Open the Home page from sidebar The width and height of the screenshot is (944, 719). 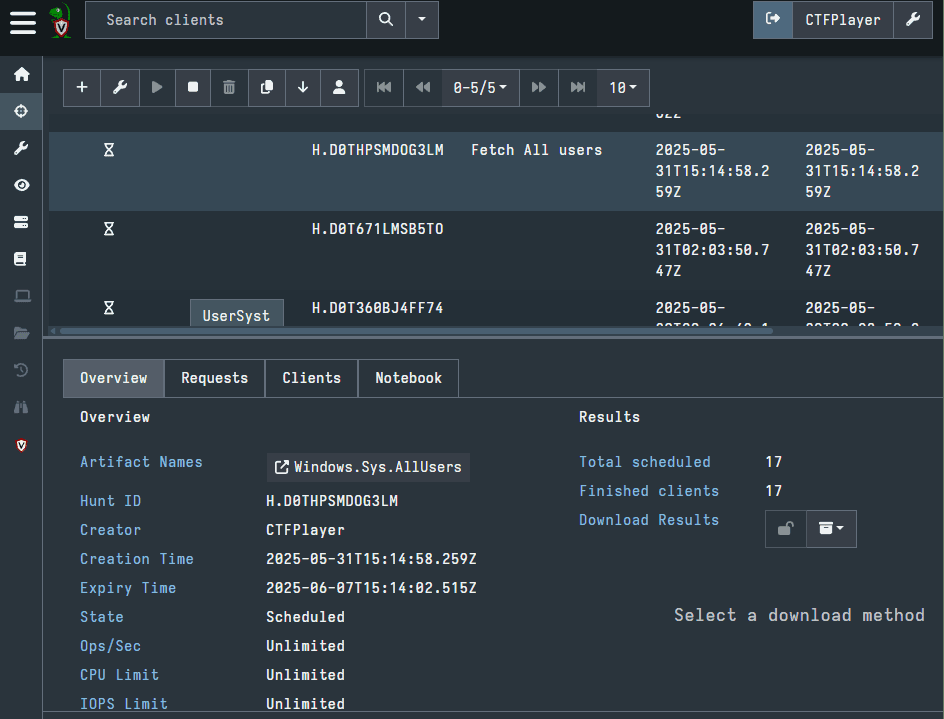click(x=21, y=74)
